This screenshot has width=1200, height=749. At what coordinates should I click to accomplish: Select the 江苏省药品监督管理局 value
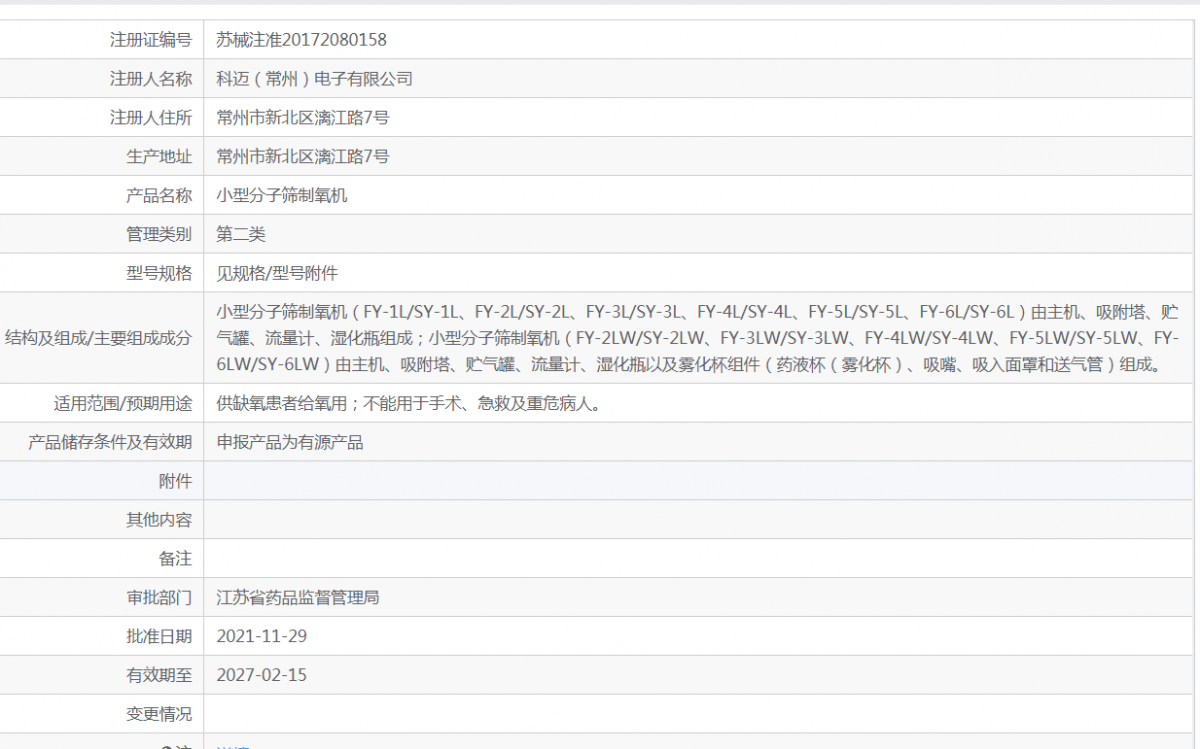[x=298, y=598]
